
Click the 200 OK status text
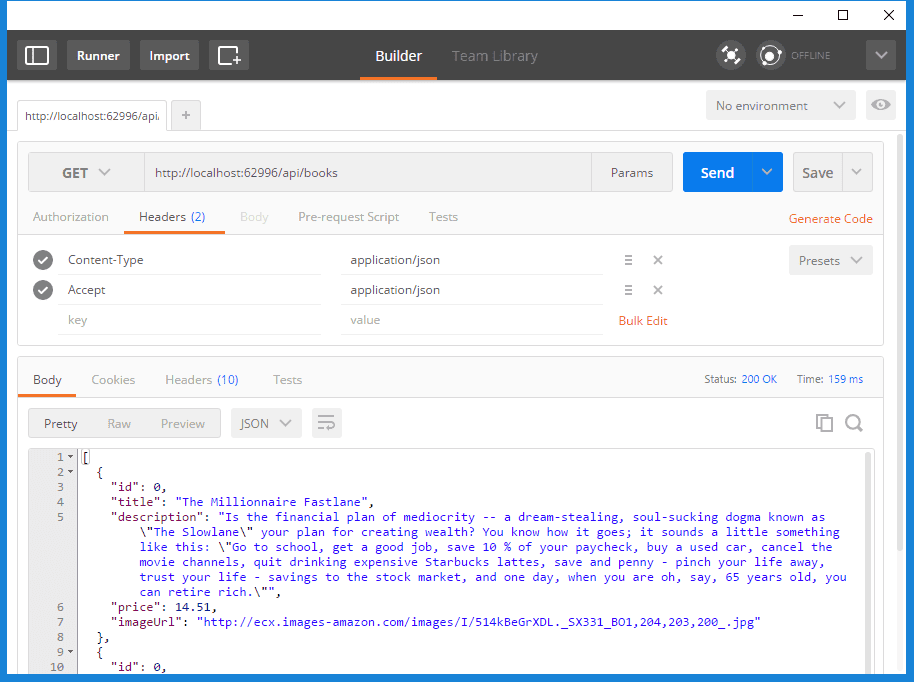[759, 379]
